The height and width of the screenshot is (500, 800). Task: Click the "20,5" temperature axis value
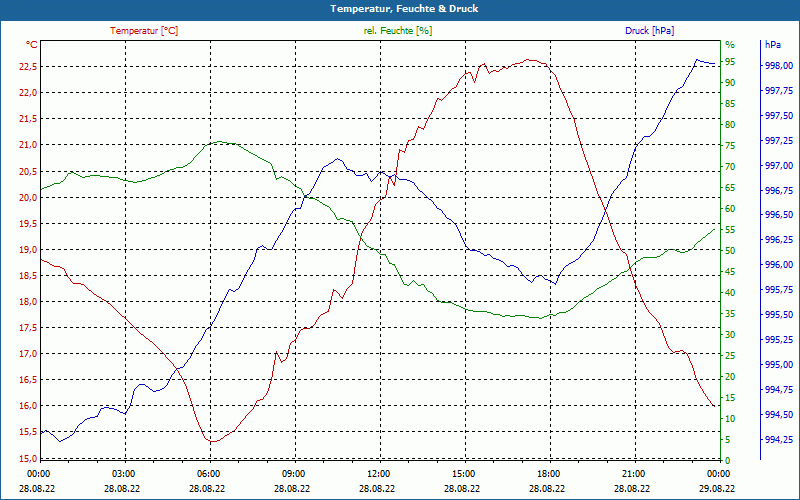[x=28, y=171]
